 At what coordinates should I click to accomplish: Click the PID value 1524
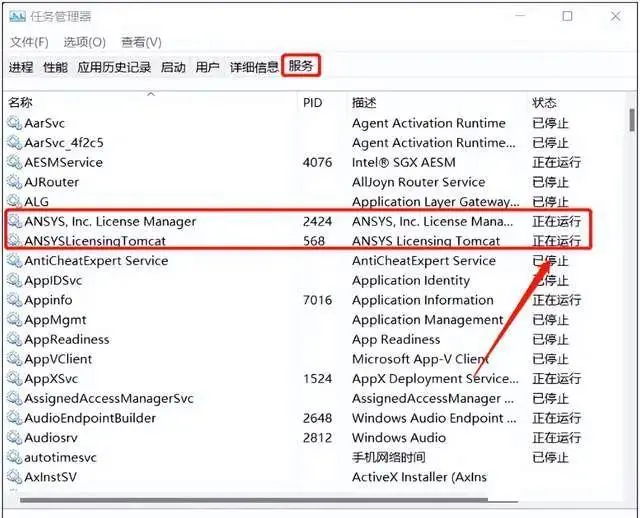(x=317, y=378)
